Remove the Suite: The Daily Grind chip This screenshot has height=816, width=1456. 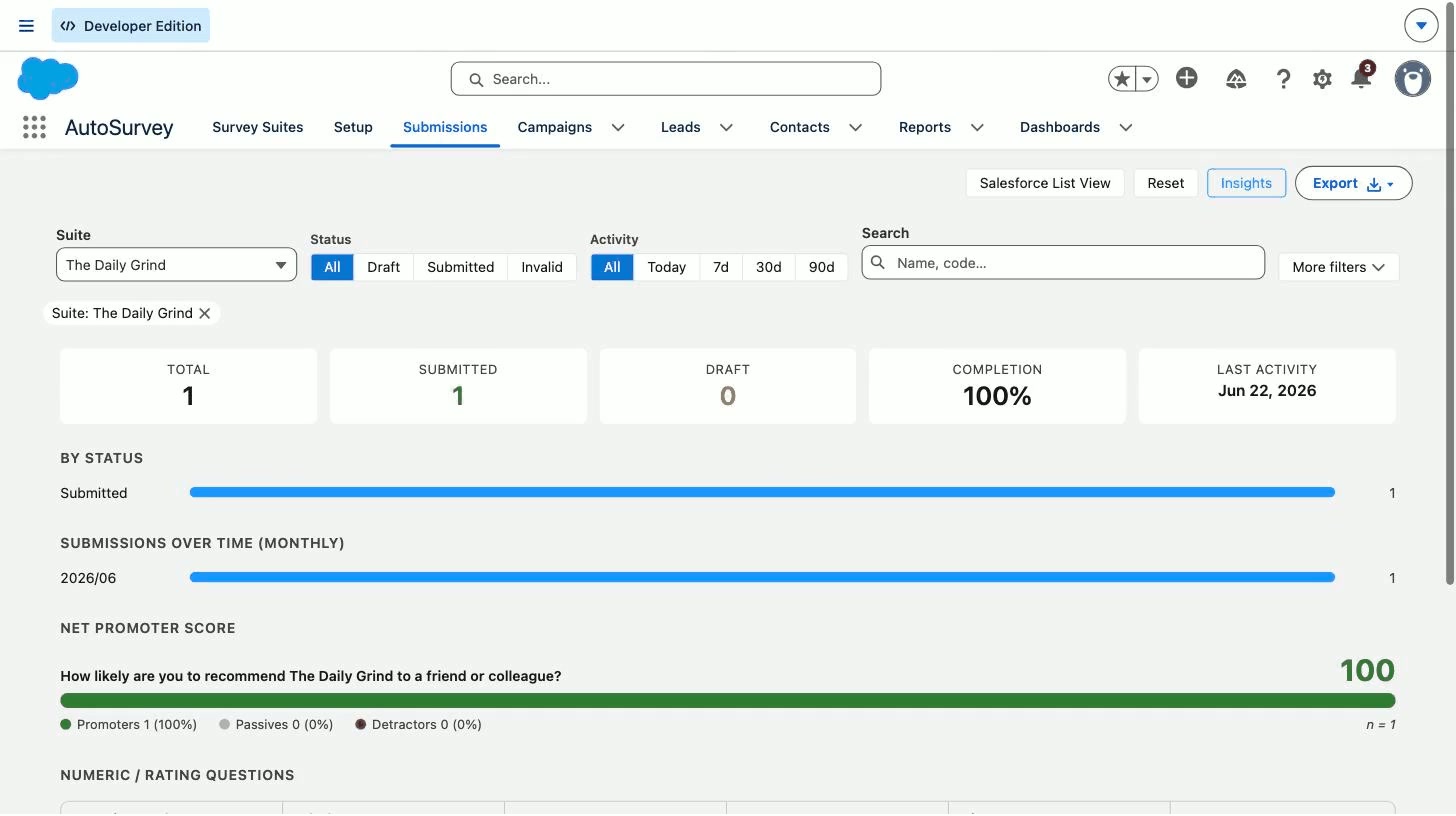pyautogui.click(x=205, y=313)
